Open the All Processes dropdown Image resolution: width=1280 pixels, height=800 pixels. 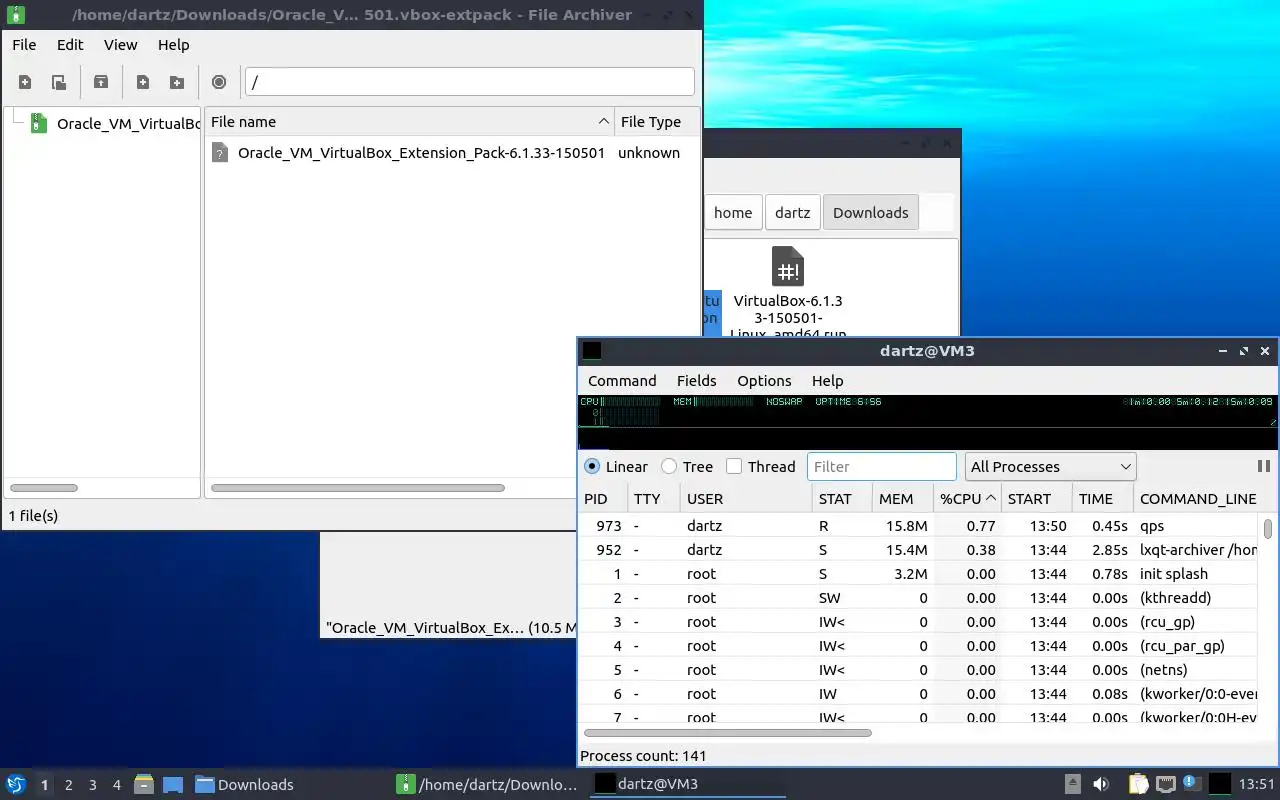[x=1050, y=466]
